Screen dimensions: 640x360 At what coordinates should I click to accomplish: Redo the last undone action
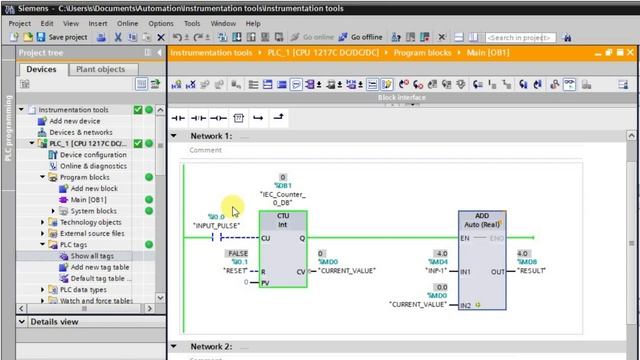pyautogui.click(x=198, y=38)
